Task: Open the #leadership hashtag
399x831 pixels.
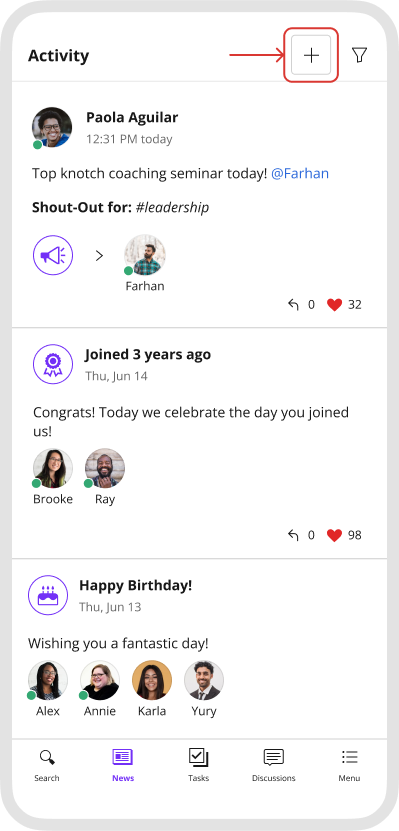Action: [172, 207]
